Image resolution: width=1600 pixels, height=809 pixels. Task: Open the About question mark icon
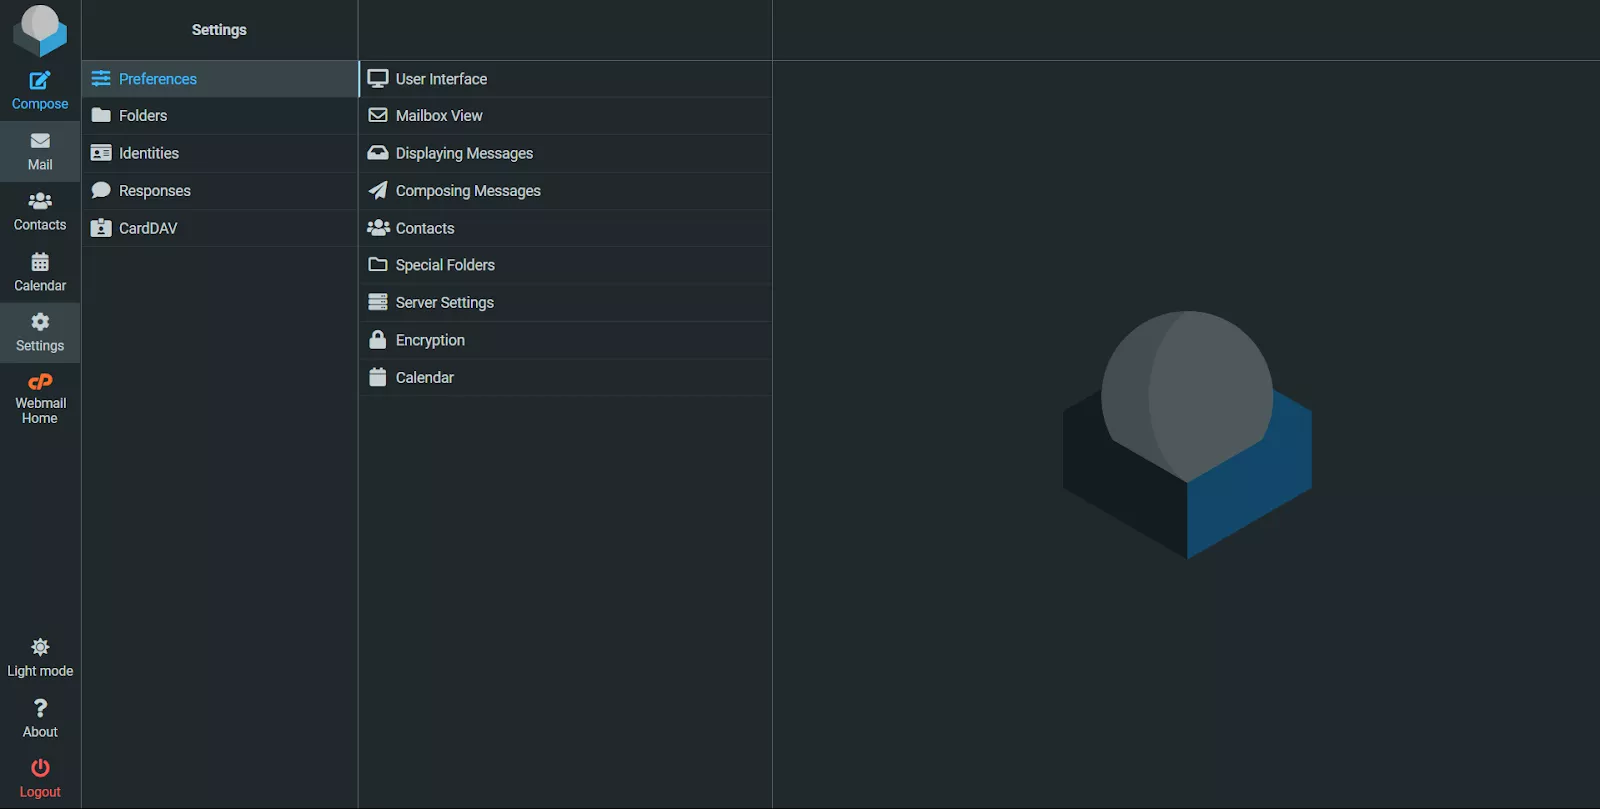(40, 709)
